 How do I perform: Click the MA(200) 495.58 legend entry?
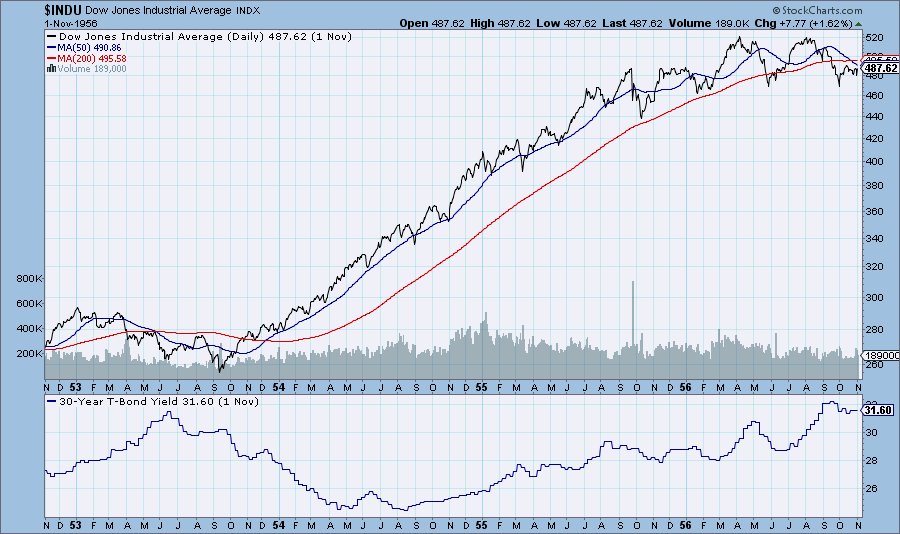92,59
